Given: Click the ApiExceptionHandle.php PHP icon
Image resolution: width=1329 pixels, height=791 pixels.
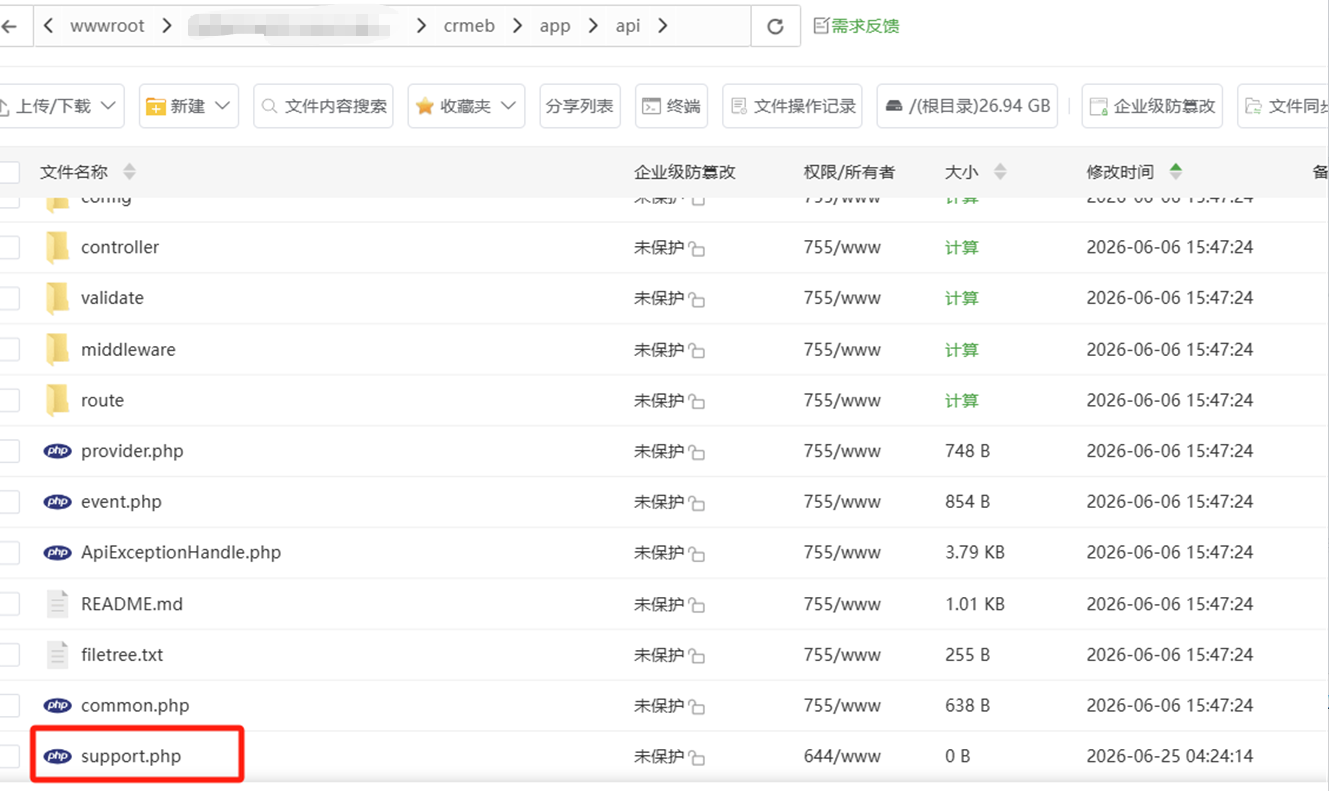Looking at the screenshot, I should tap(58, 553).
